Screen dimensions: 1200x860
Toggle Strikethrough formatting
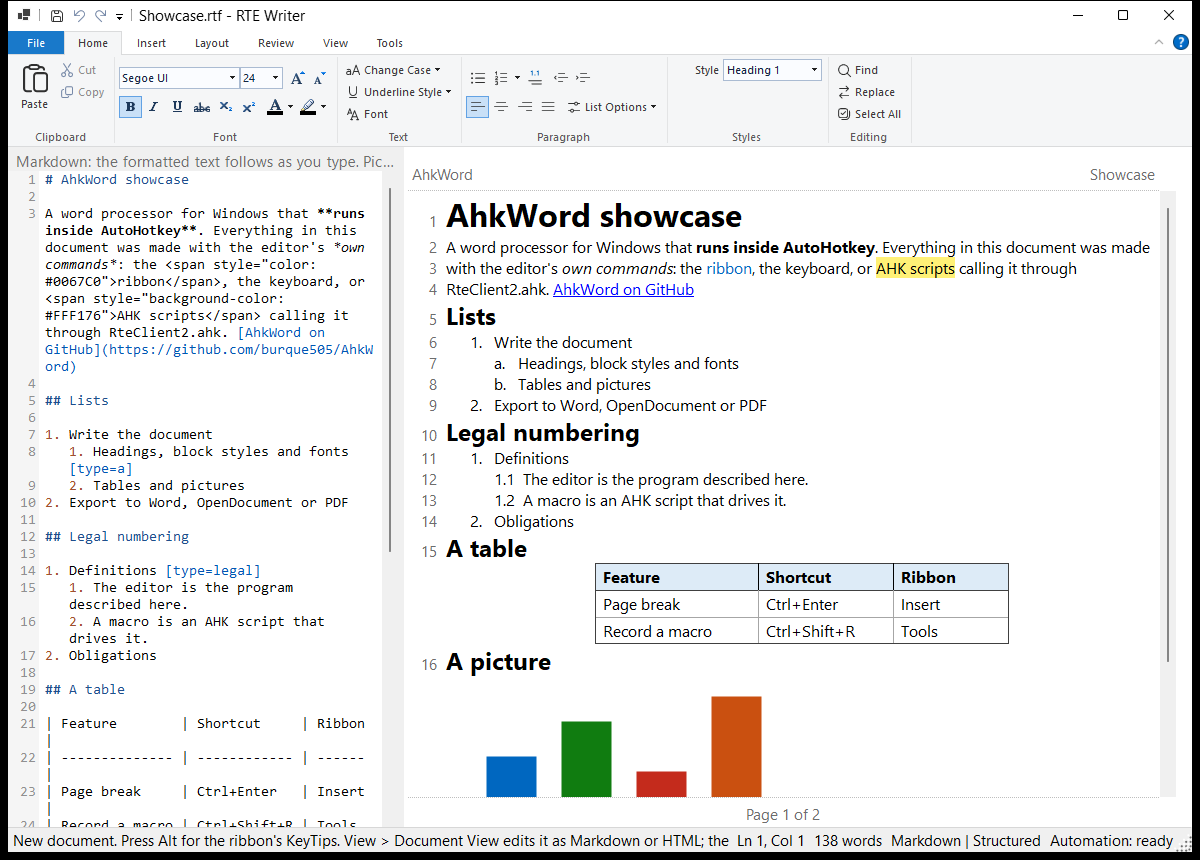202,107
